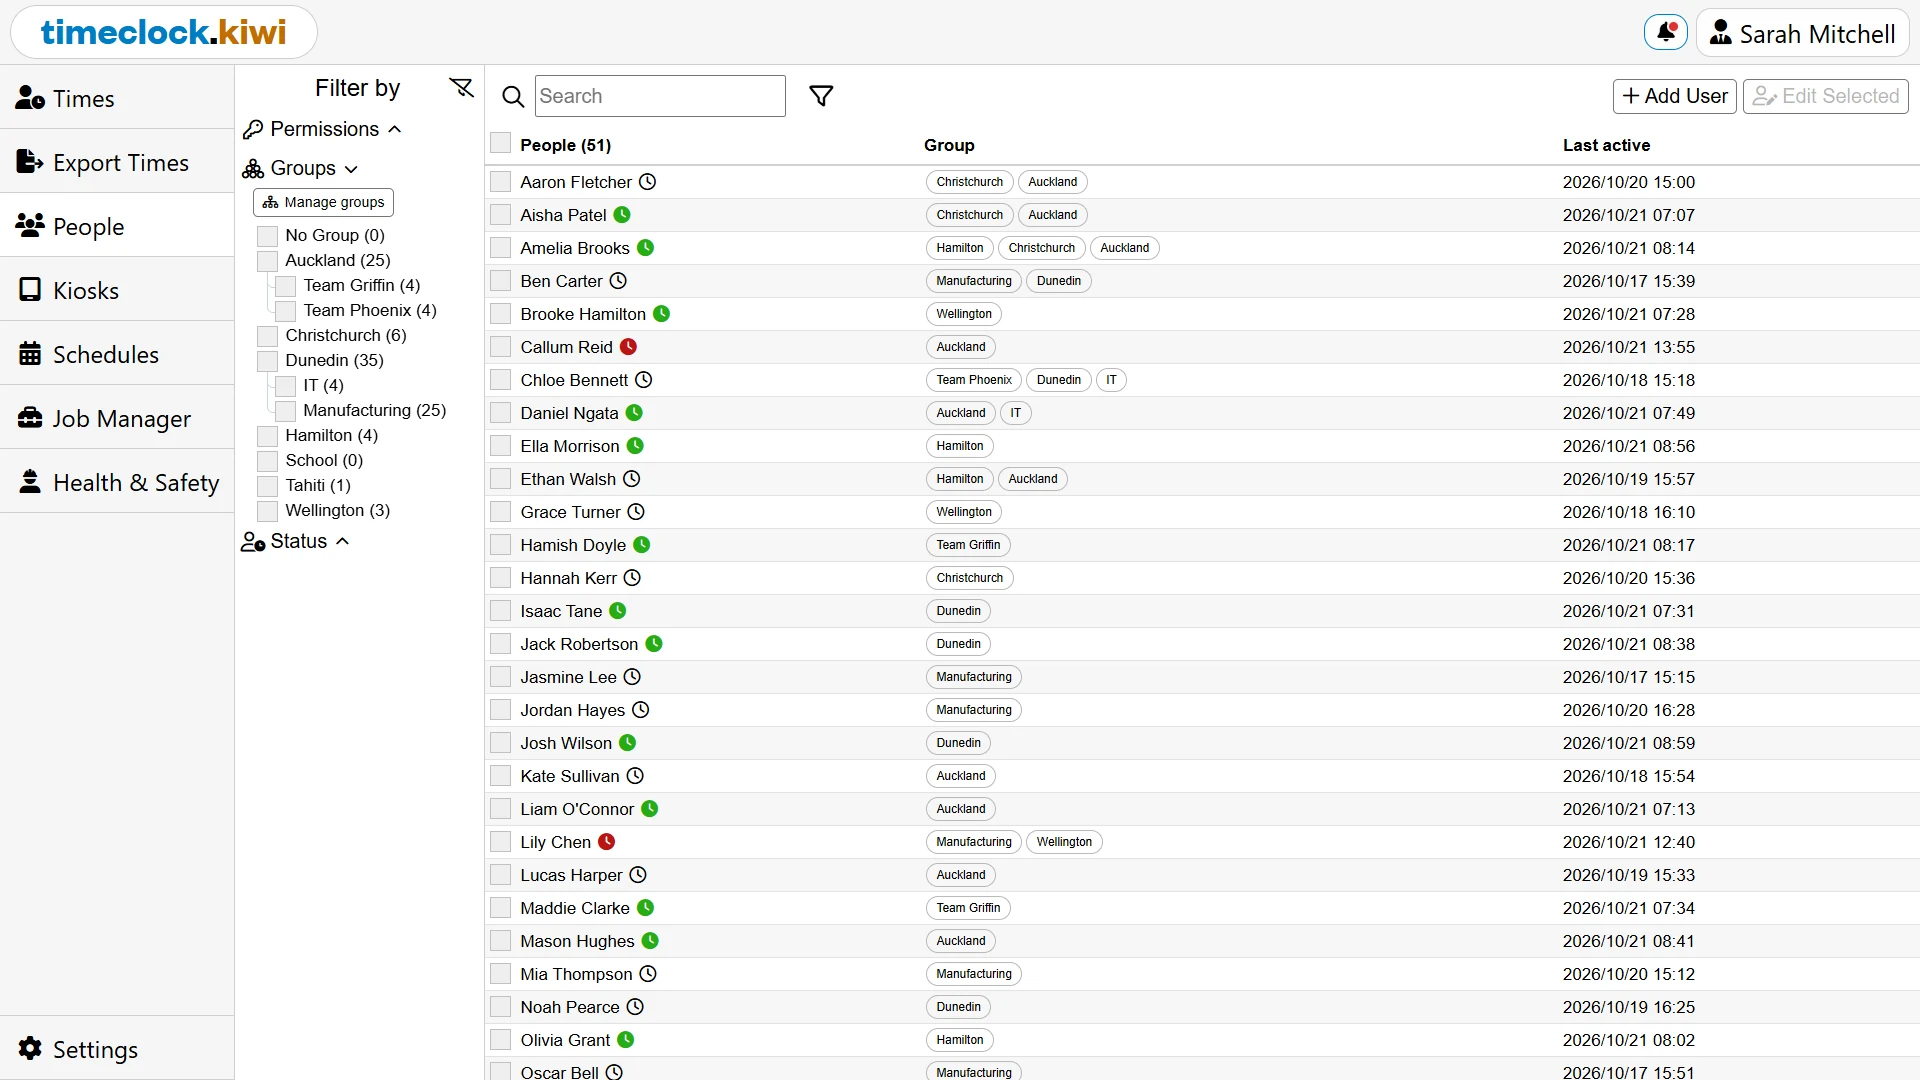Go to Export Times
Image resolution: width=1920 pixels, height=1080 pixels.
pyautogui.click(x=117, y=162)
